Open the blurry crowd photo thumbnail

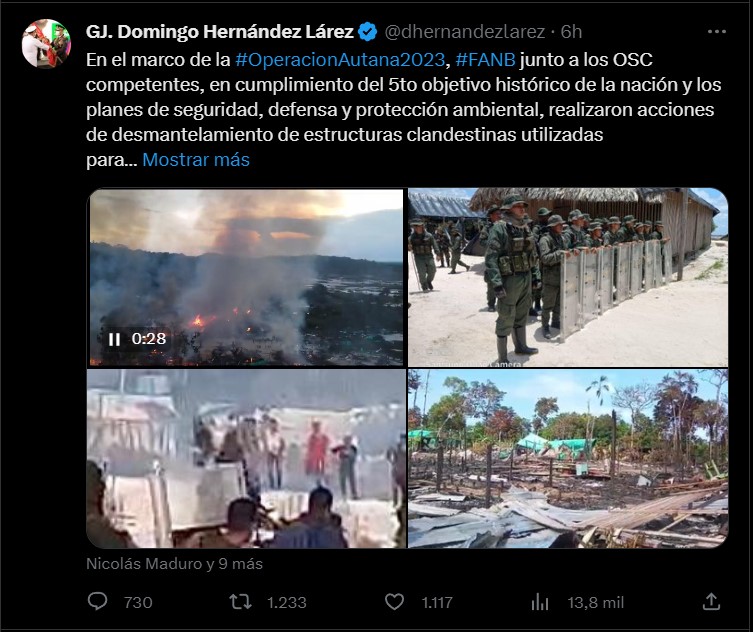click(x=246, y=458)
